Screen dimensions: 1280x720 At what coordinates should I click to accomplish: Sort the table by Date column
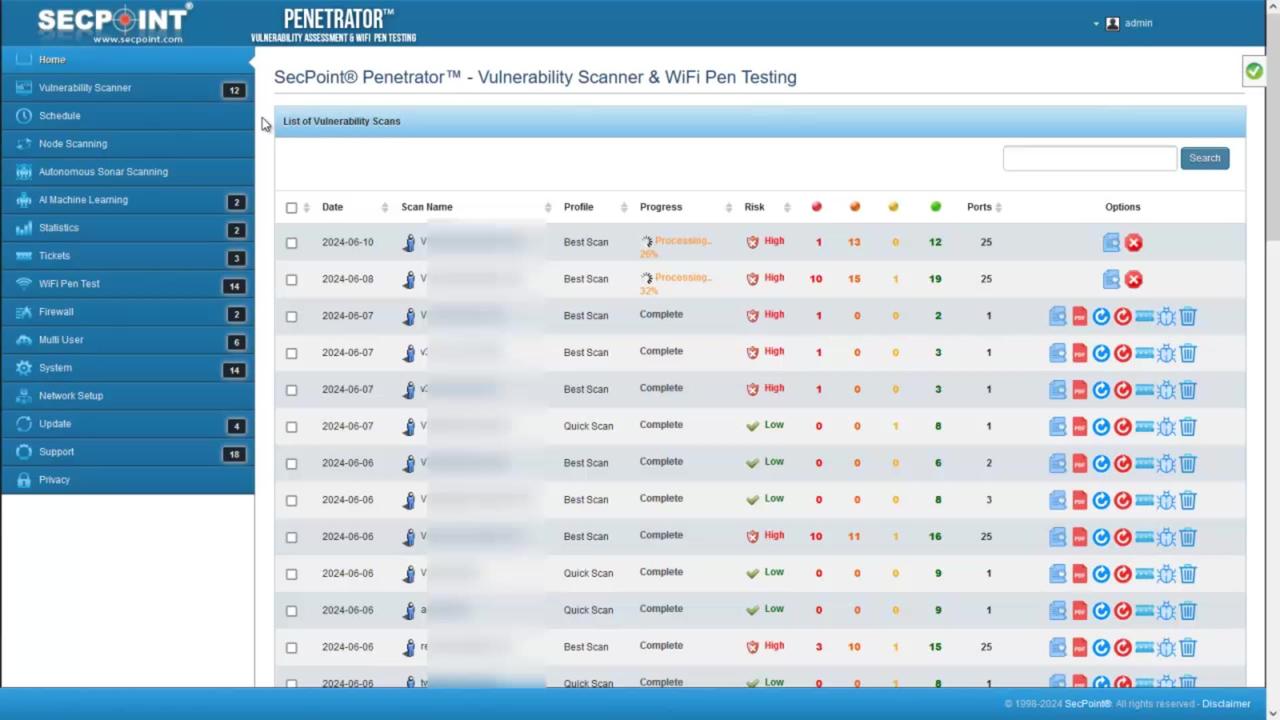(x=332, y=206)
